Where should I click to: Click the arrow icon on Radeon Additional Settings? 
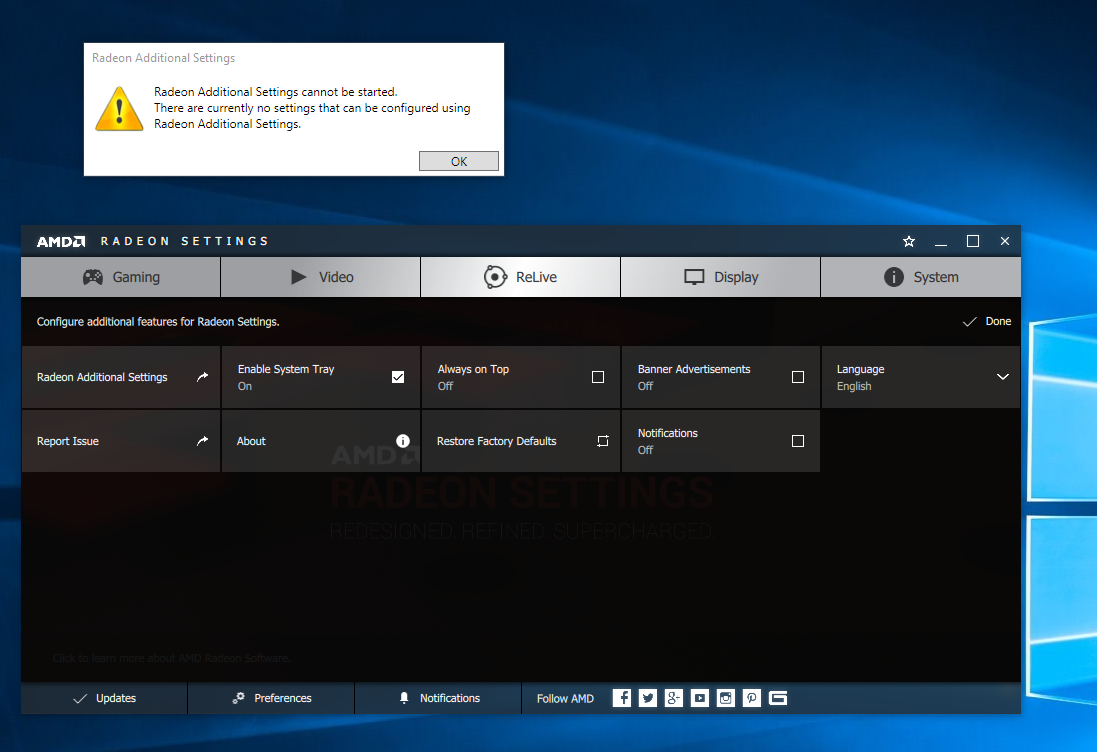(202, 377)
